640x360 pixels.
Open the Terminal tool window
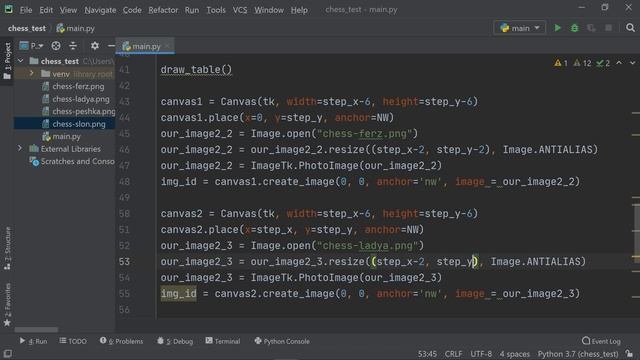(223, 341)
